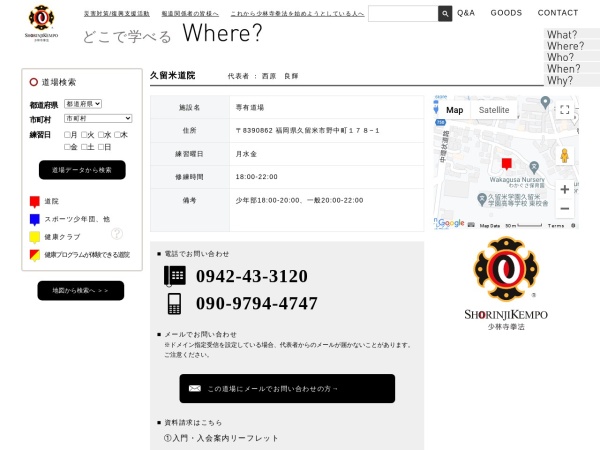Viewport: 600px width, 450px height.
Task: Open 災害対策/復興支援活動 header link
Action: click(x=117, y=14)
